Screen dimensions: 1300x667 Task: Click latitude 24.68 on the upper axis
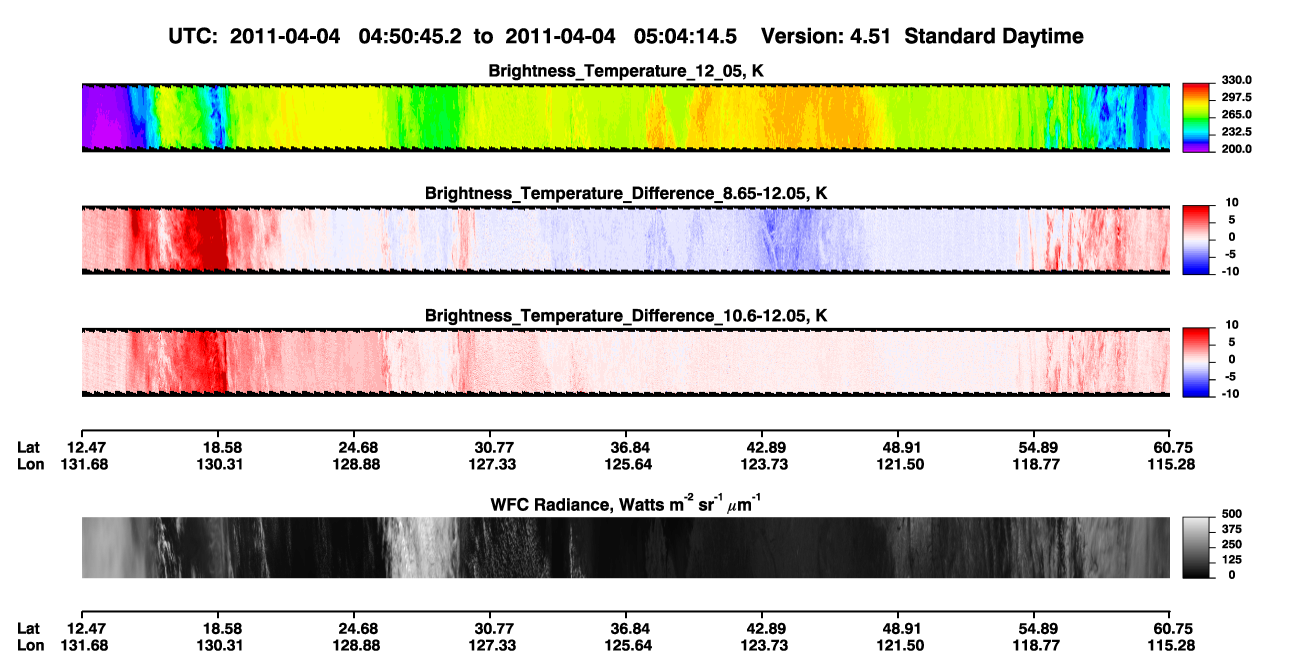click(353, 447)
